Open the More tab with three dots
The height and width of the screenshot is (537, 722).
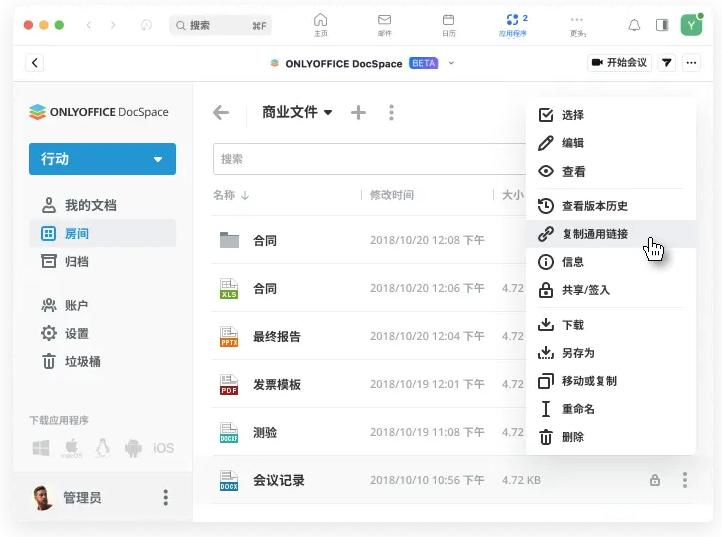577,25
